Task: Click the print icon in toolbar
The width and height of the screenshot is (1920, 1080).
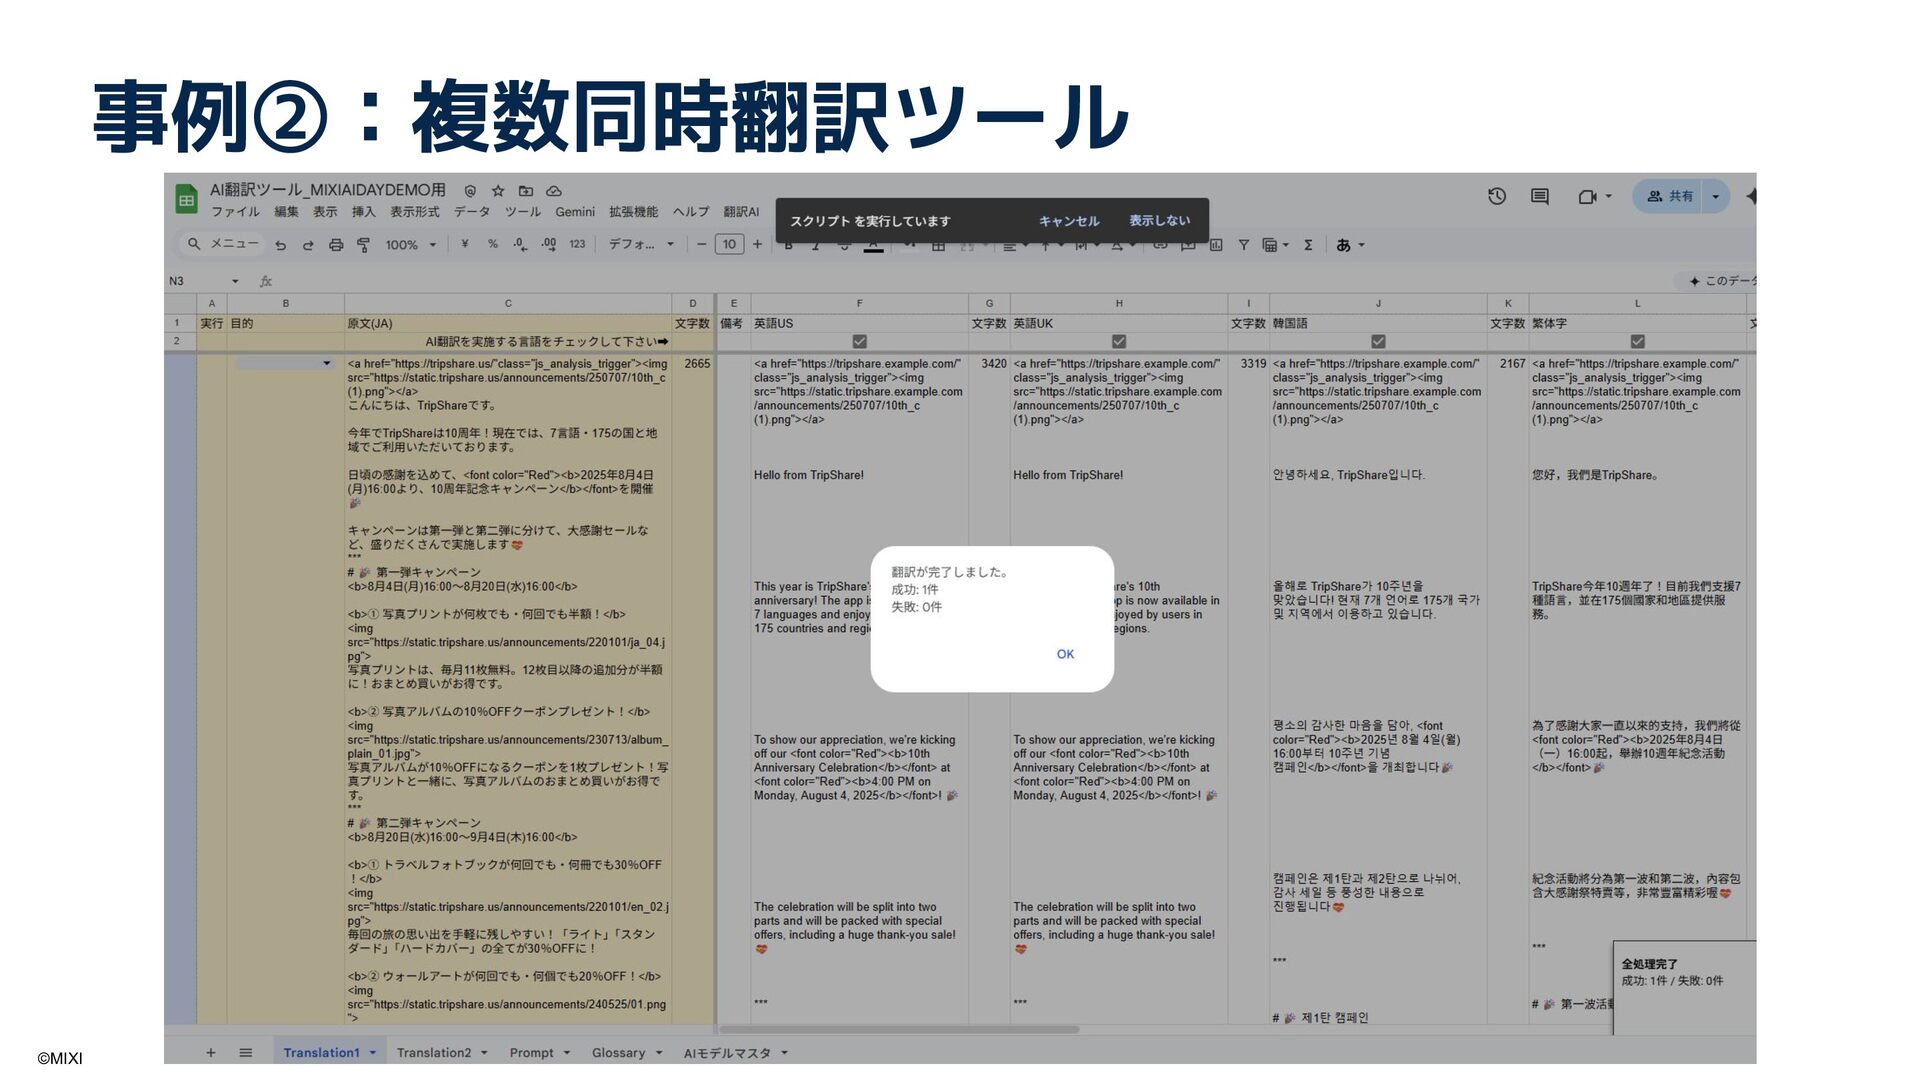Action: coord(336,245)
